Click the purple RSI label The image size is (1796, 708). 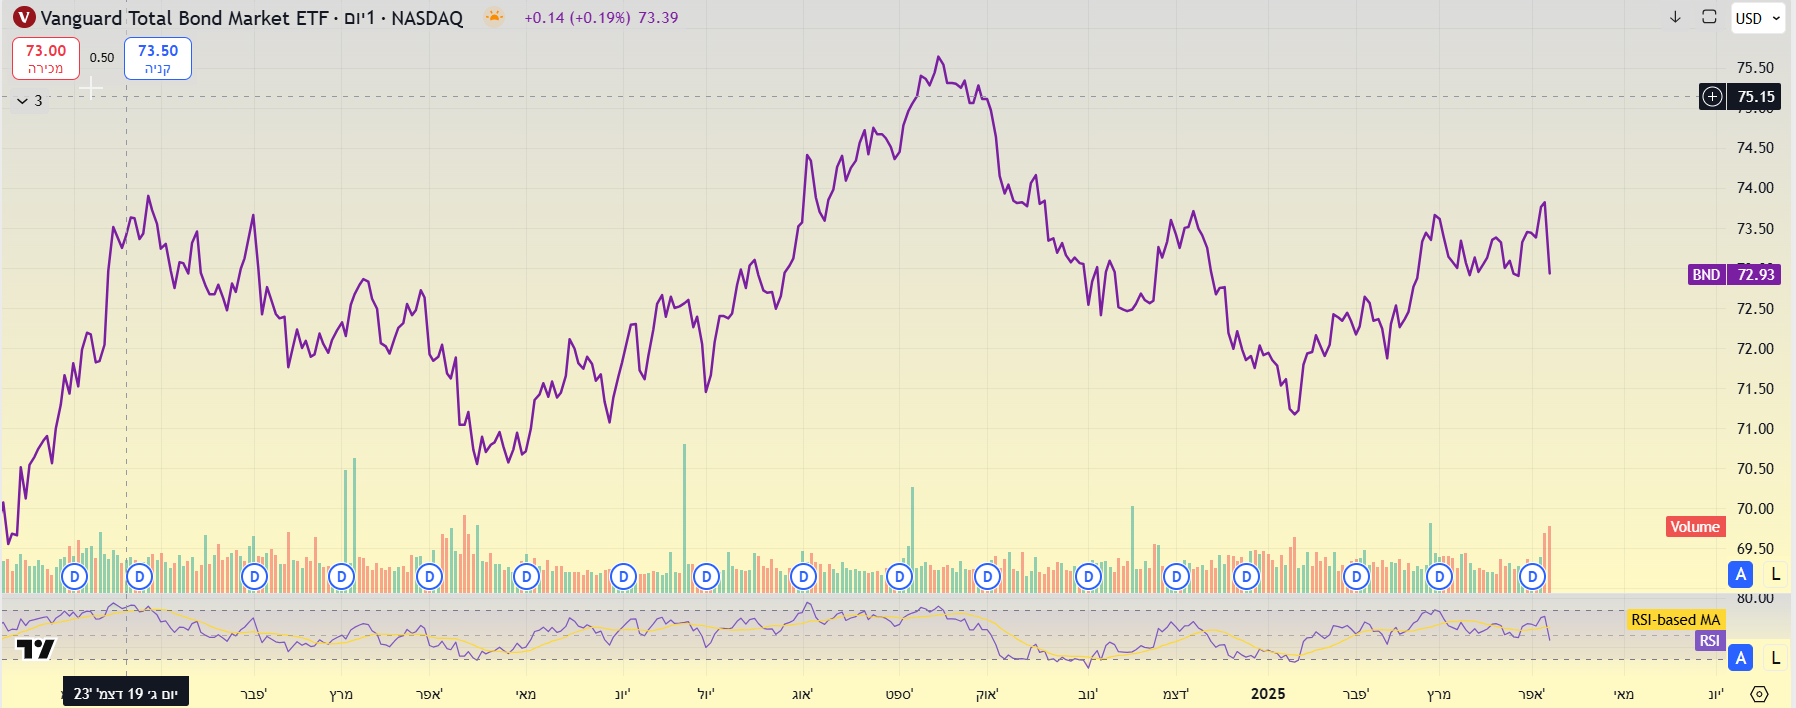click(x=1709, y=641)
